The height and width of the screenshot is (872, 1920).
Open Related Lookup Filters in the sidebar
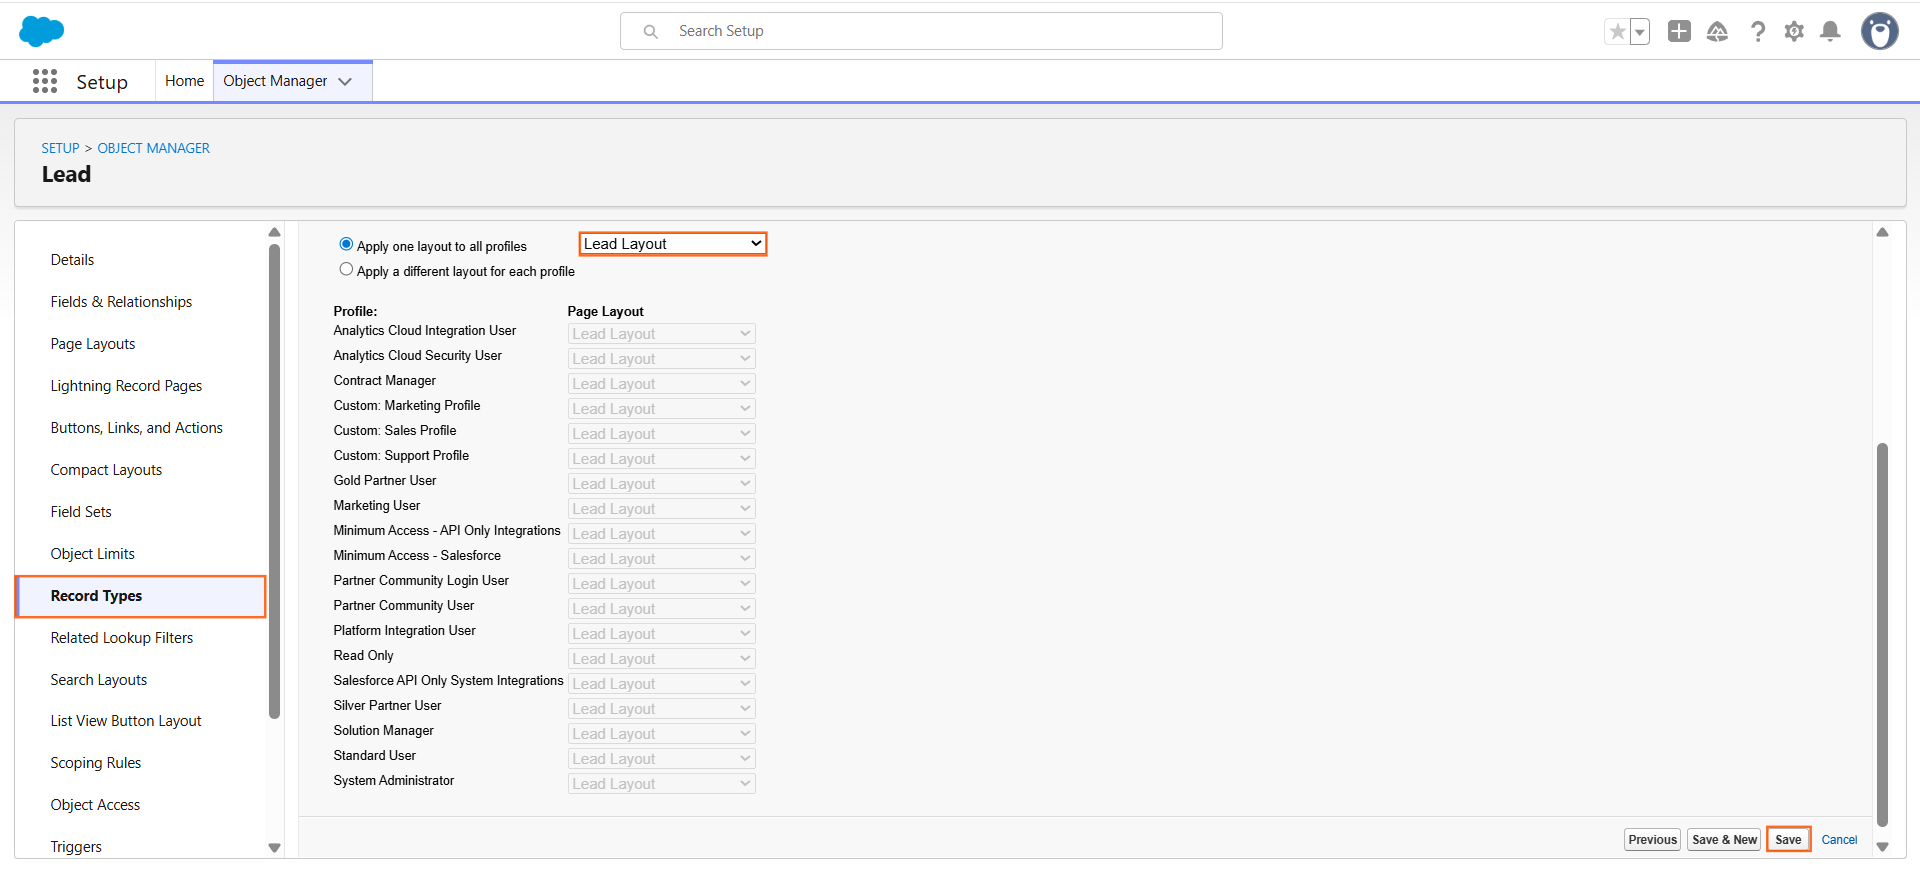pos(122,638)
